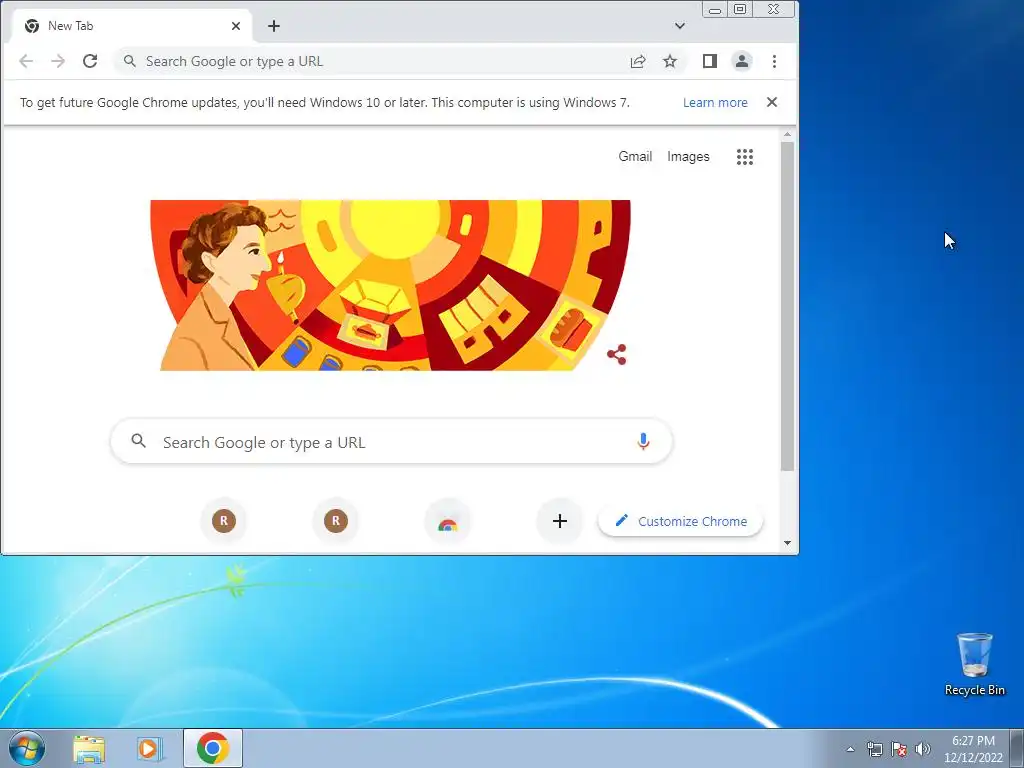Open the second R shortcut tile

[x=336, y=520]
